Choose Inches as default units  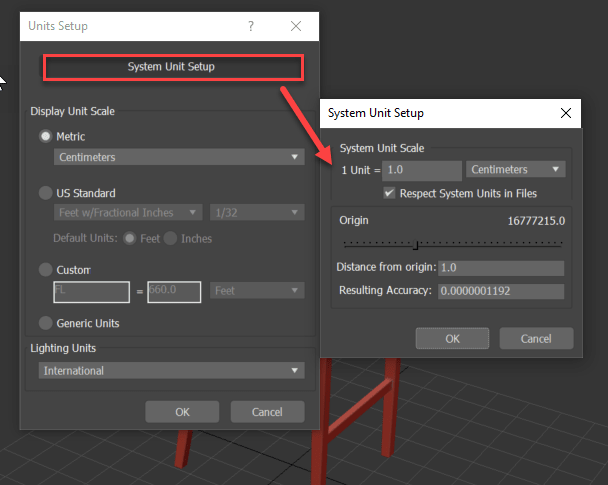(170, 238)
